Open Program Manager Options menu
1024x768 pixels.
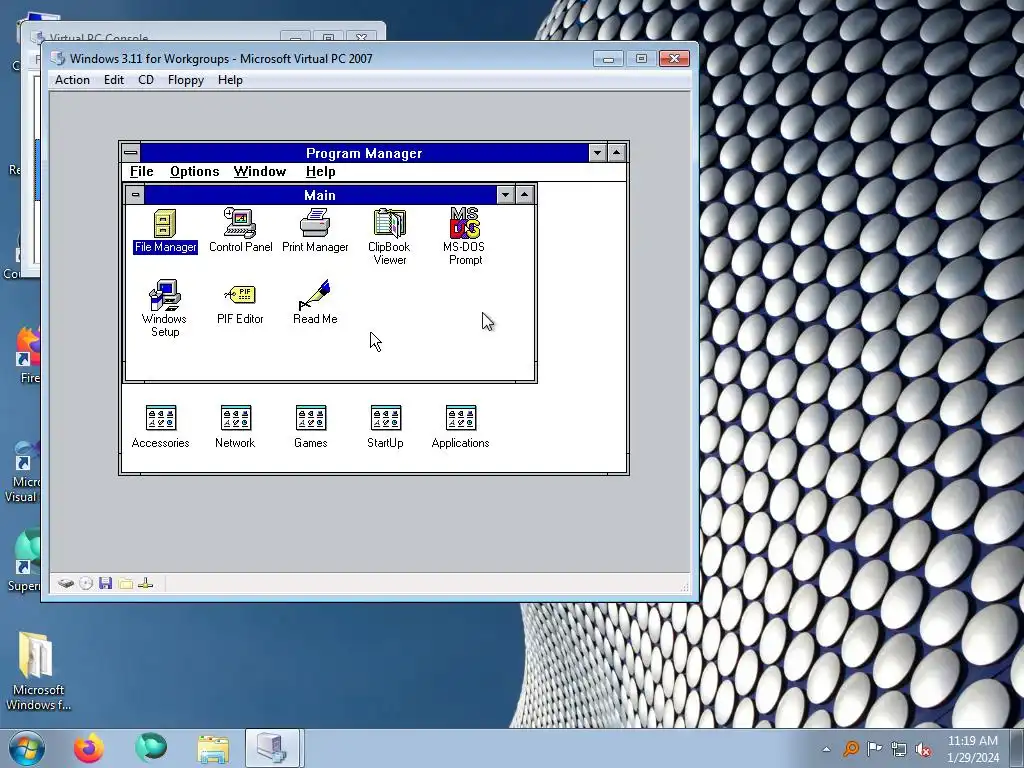coord(195,172)
